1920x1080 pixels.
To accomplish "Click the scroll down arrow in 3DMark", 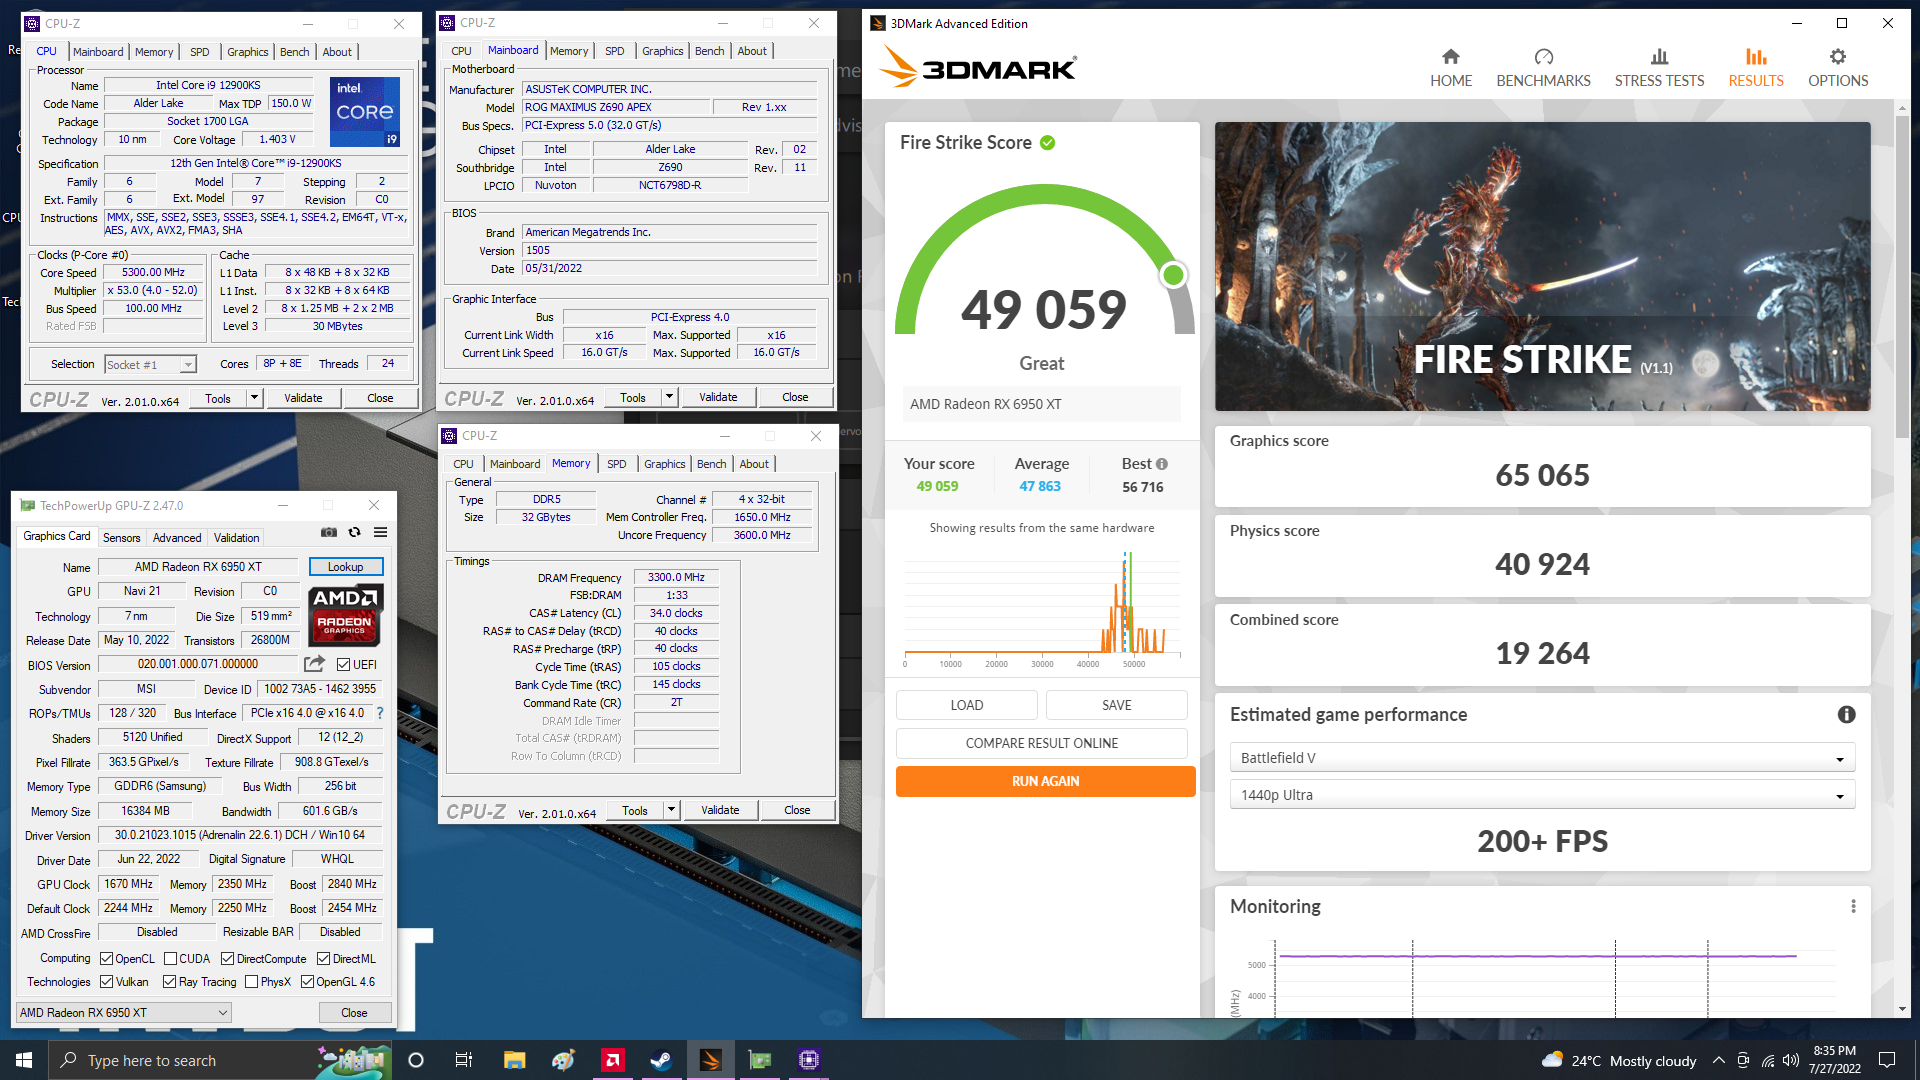I will pos(1902,1009).
